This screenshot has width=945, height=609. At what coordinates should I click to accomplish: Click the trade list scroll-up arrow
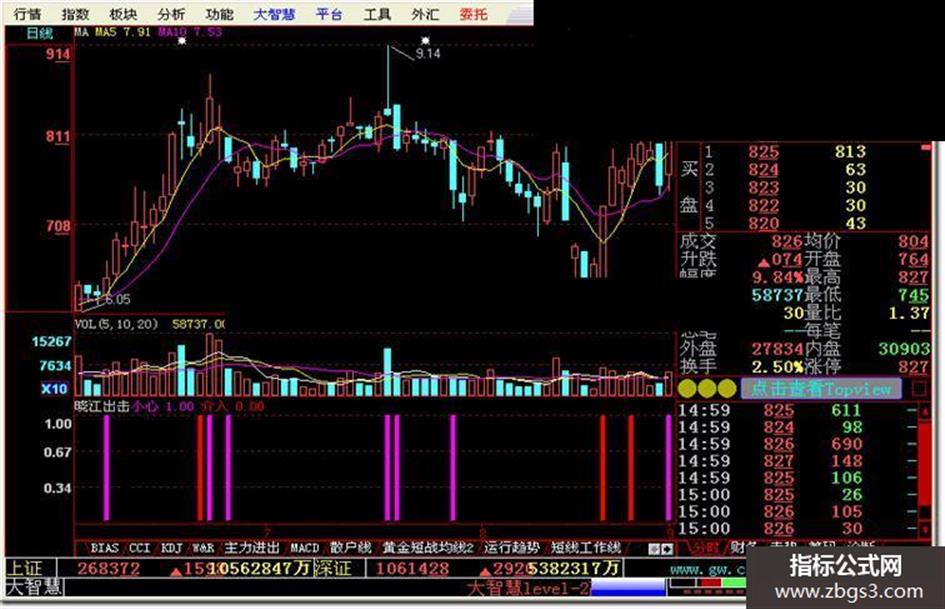pos(925,411)
